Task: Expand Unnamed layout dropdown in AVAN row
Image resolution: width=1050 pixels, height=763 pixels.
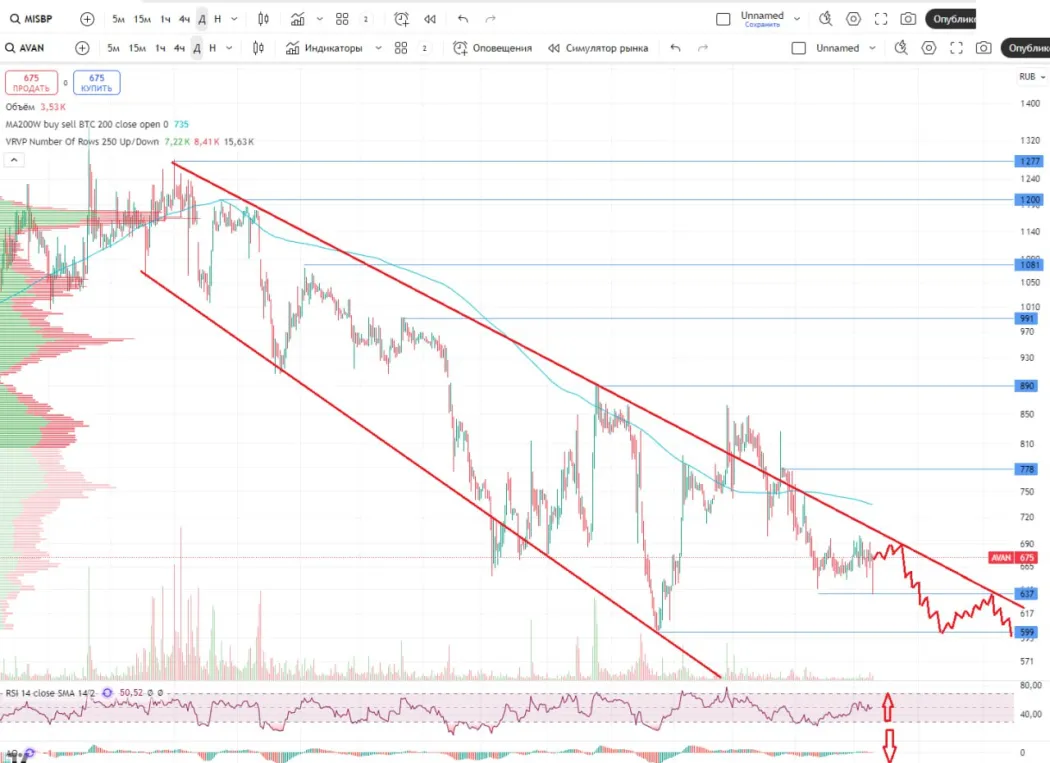Action: pyautogui.click(x=872, y=48)
